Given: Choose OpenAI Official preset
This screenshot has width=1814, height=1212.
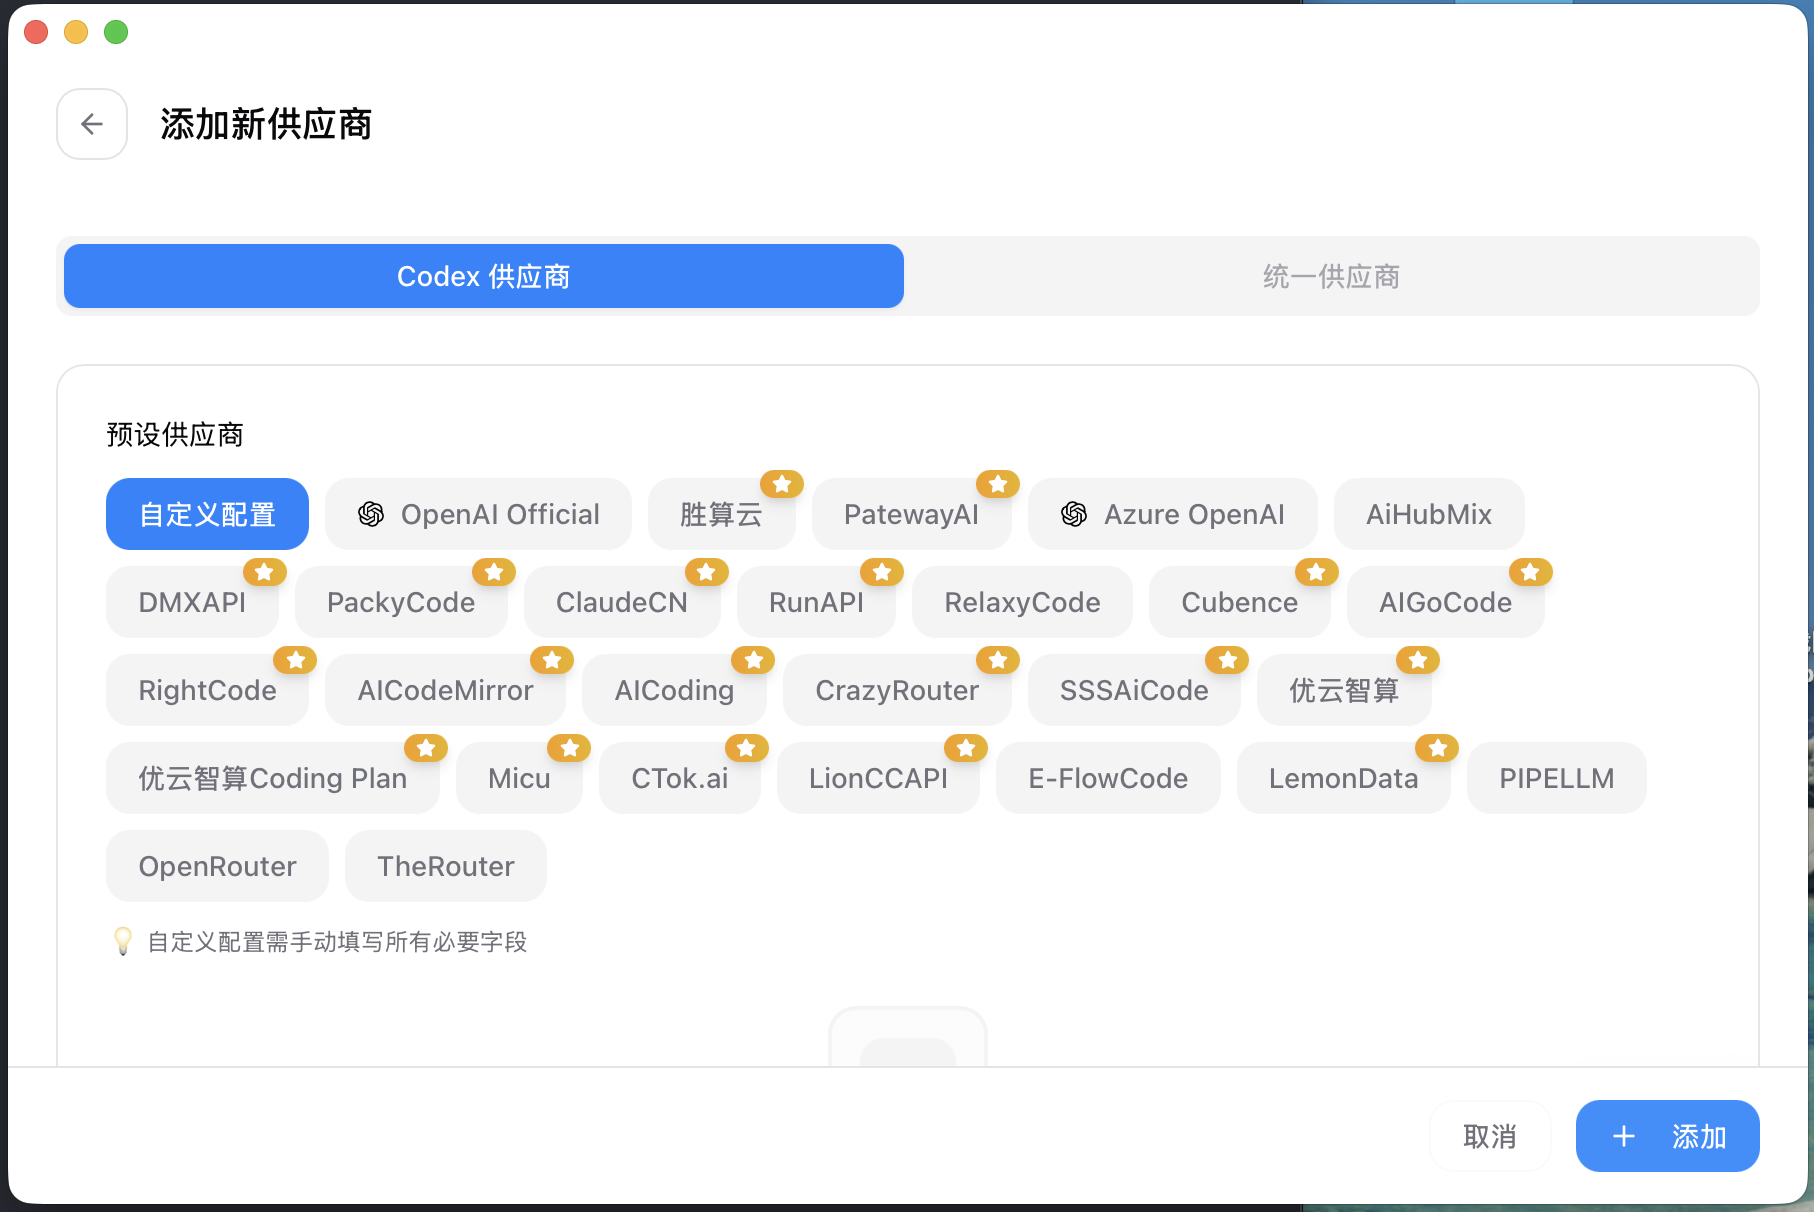Looking at the screenshot, I should point(478,514).
